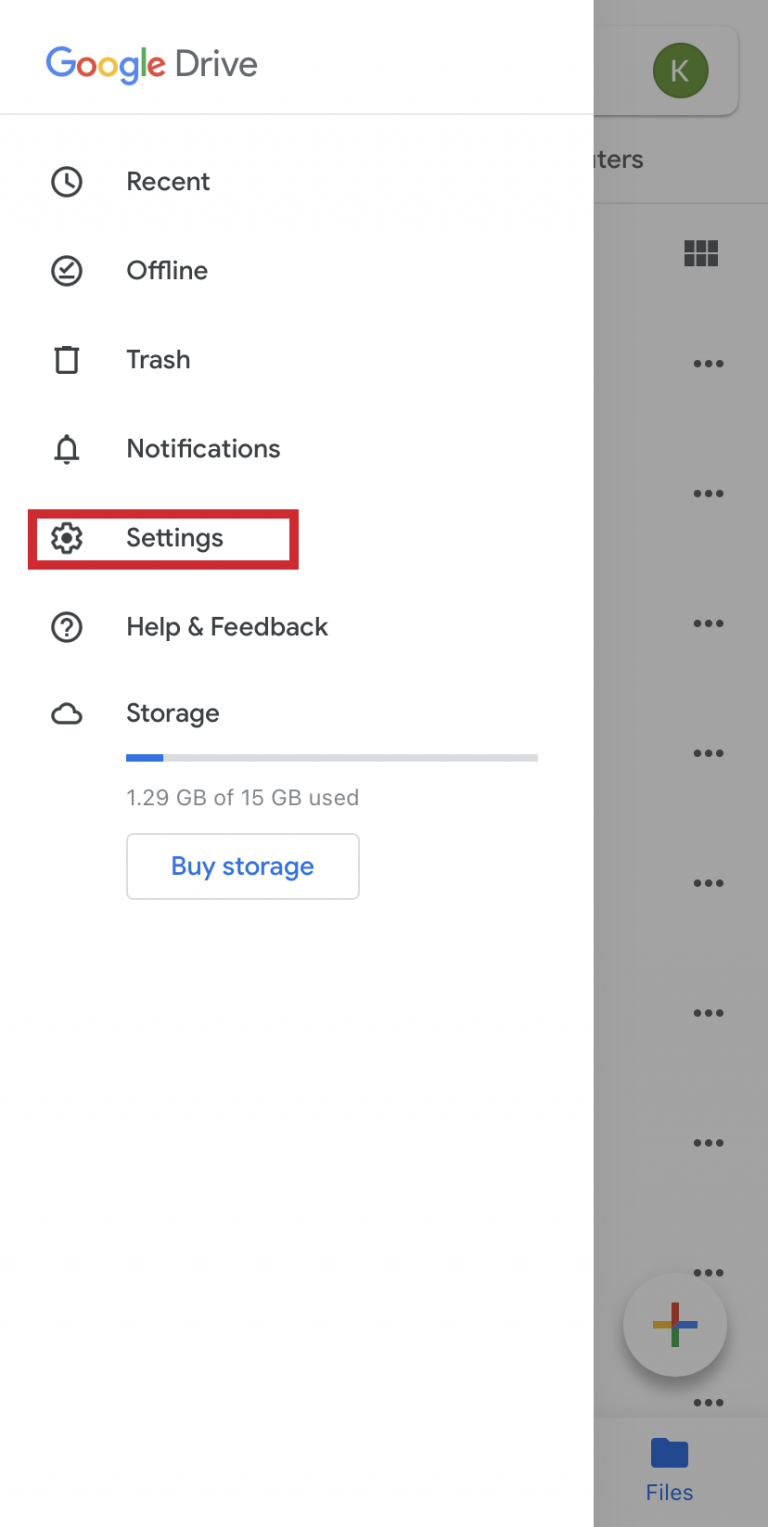The width and height of the screenshot is (768, 1527).
Task: Switch to grid view layout
Action: [x=701, y=253]
